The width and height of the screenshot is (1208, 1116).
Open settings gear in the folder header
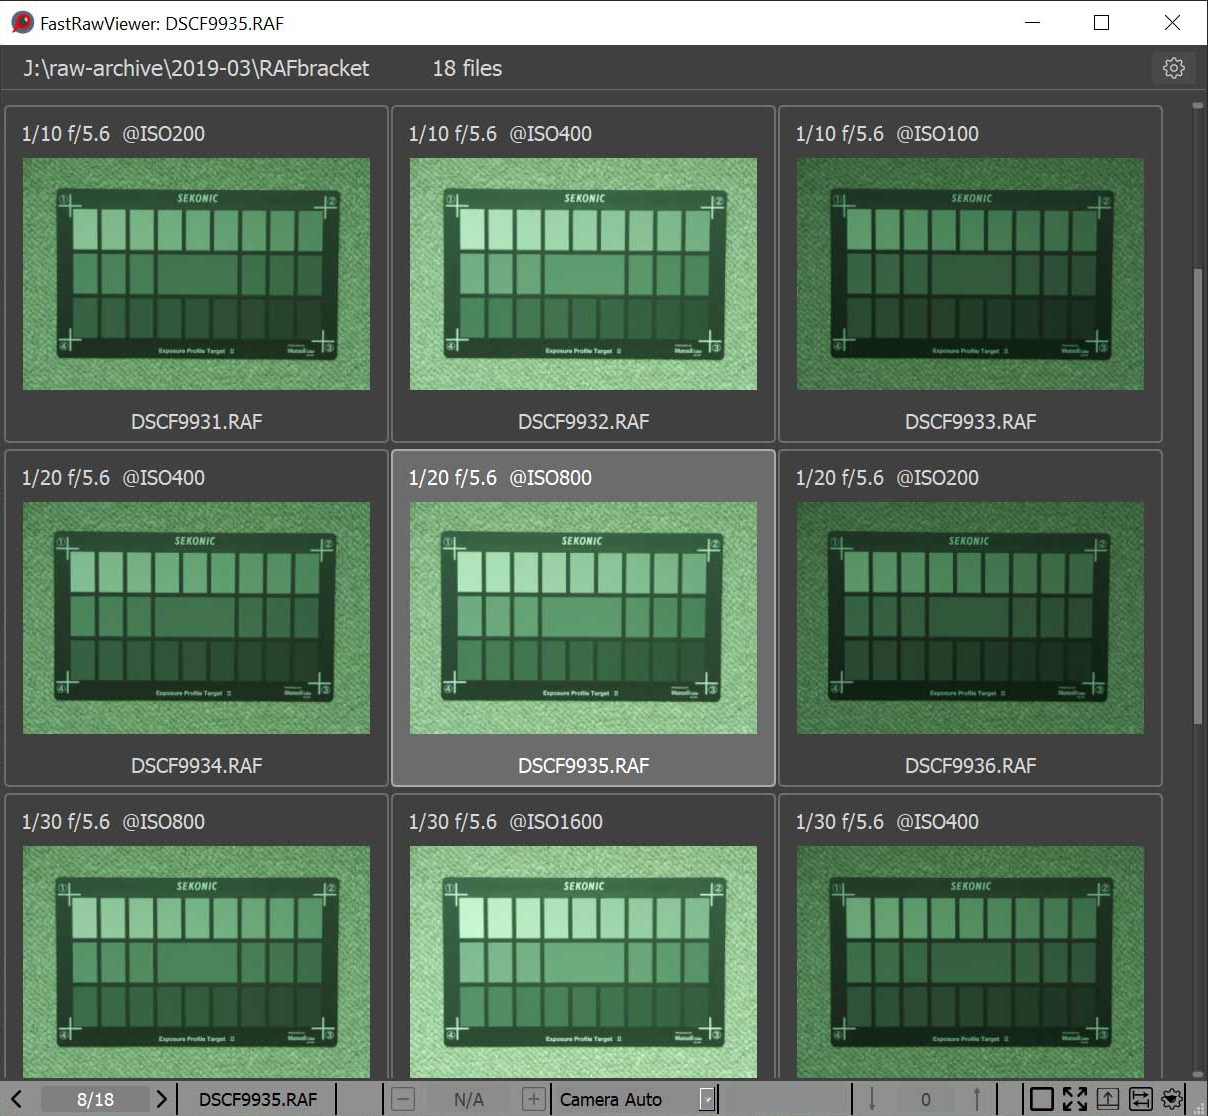tap(1173, 68)
